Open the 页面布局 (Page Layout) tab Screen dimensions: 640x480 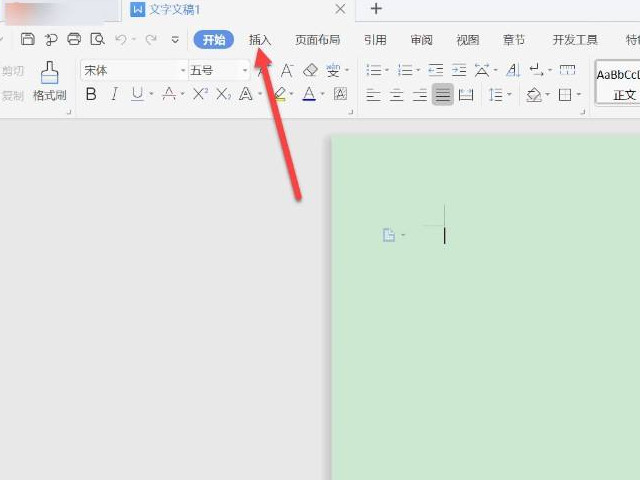(x=317, y=40)
